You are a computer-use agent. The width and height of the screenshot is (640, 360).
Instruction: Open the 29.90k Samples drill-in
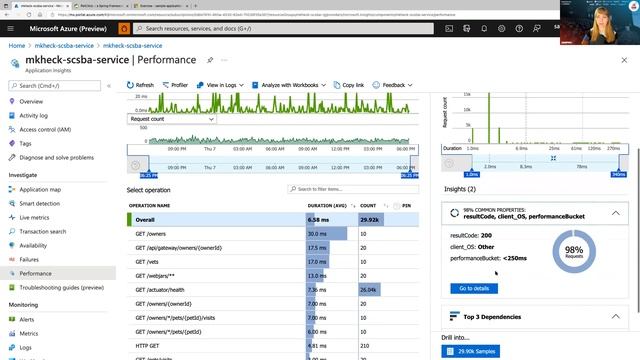471,351
